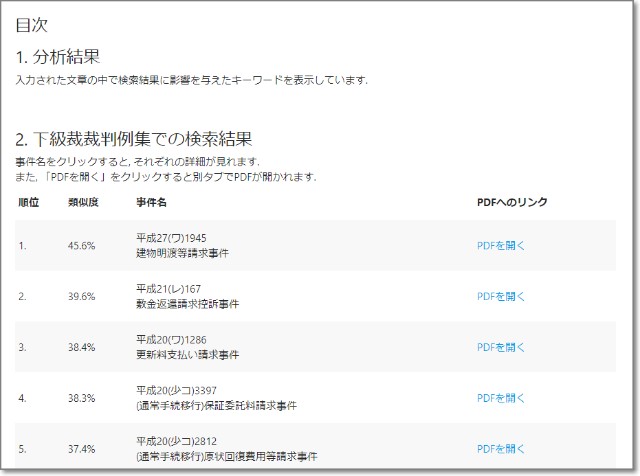Open the PDF for case 平成20(少コ)2812

tap(500, 449)
